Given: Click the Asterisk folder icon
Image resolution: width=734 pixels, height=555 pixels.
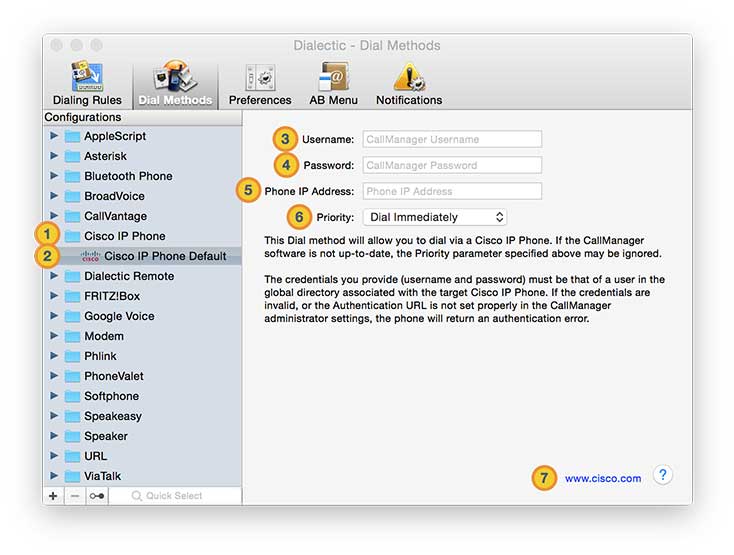Looking at the screenshot, I should point(72,156).
